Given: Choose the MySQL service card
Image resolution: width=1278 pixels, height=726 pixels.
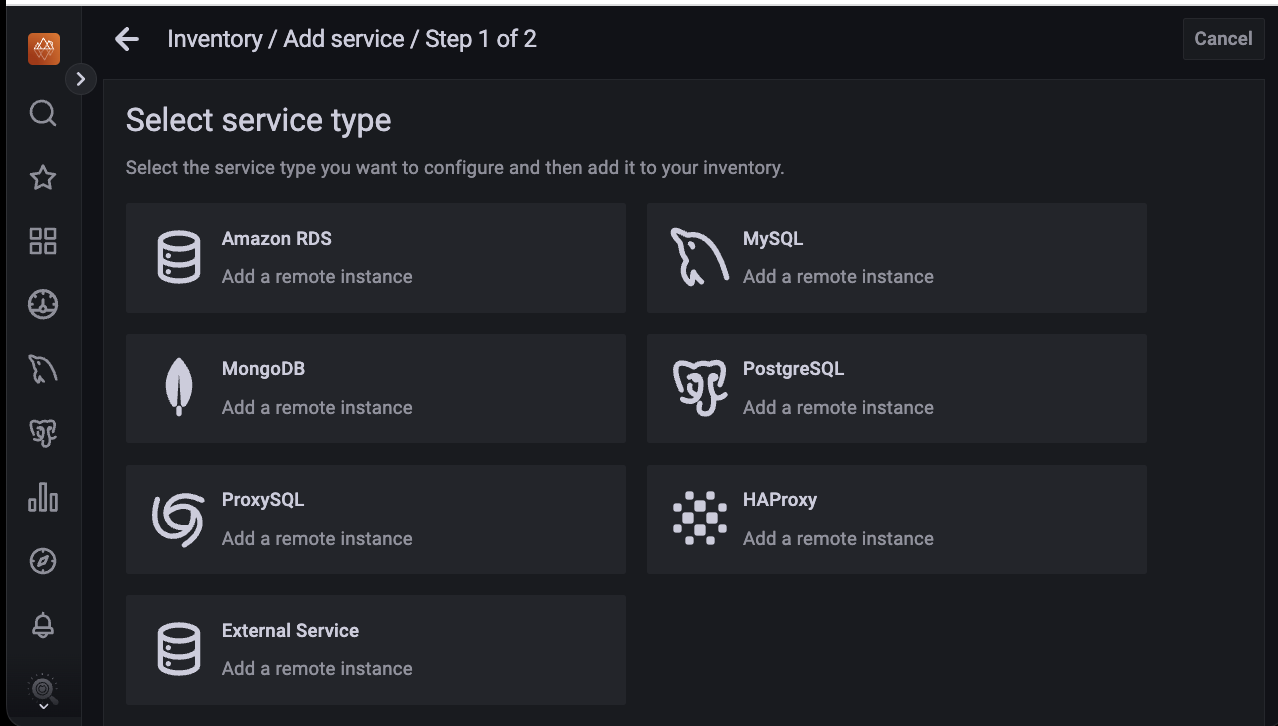Looking at the screenshot, I should pos(896,258).
